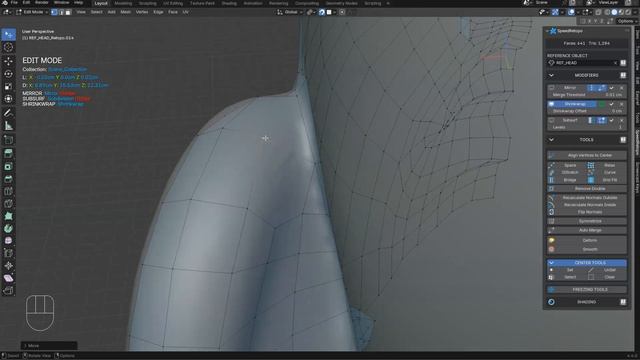Image resolution: width=640 pixels, height=360 pixels.
Task: Toggle Shrinkwrap modifier checkmark
Action: click(611, 104)
